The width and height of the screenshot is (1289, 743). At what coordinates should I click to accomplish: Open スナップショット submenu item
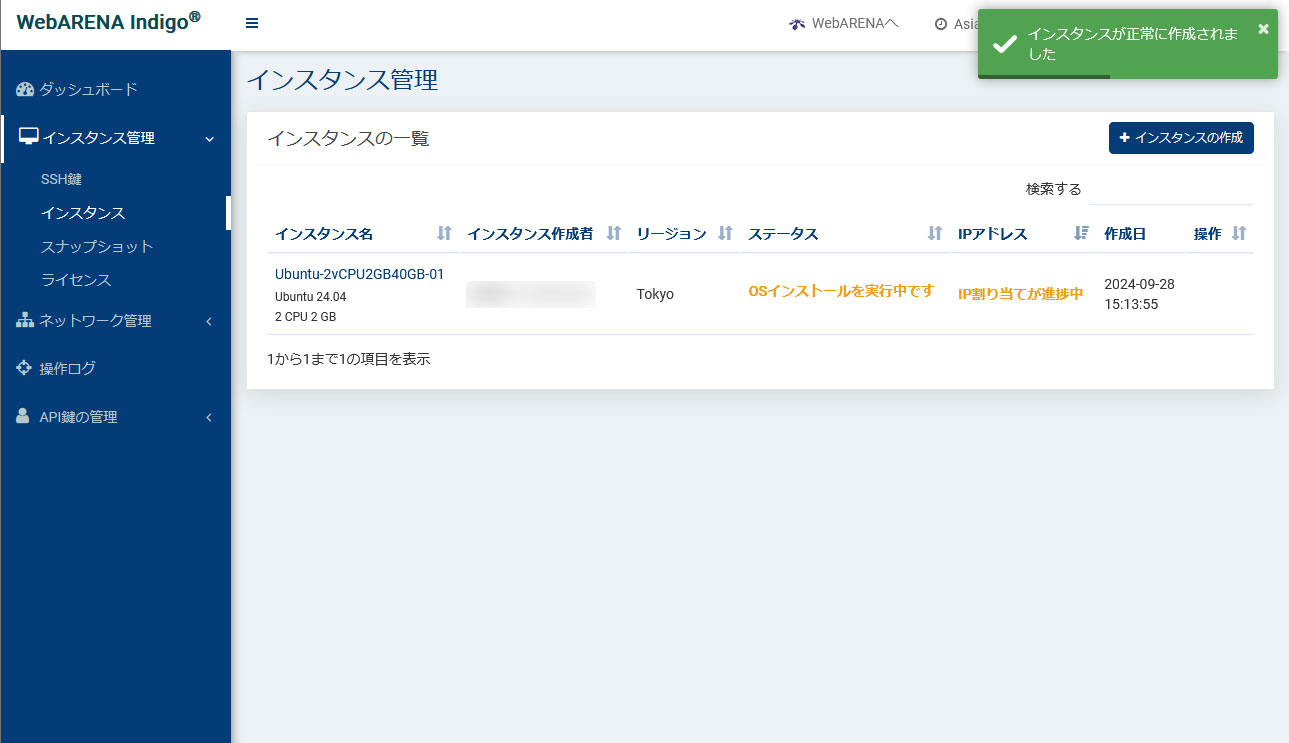[x=97, y=246]
